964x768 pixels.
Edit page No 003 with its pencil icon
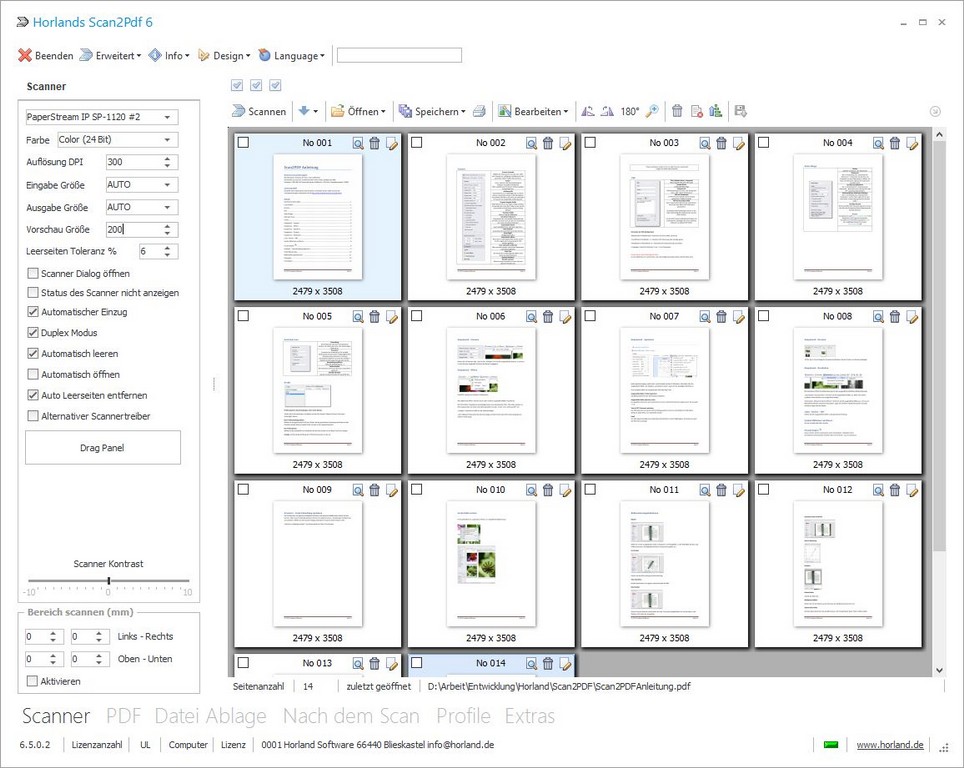739,143
